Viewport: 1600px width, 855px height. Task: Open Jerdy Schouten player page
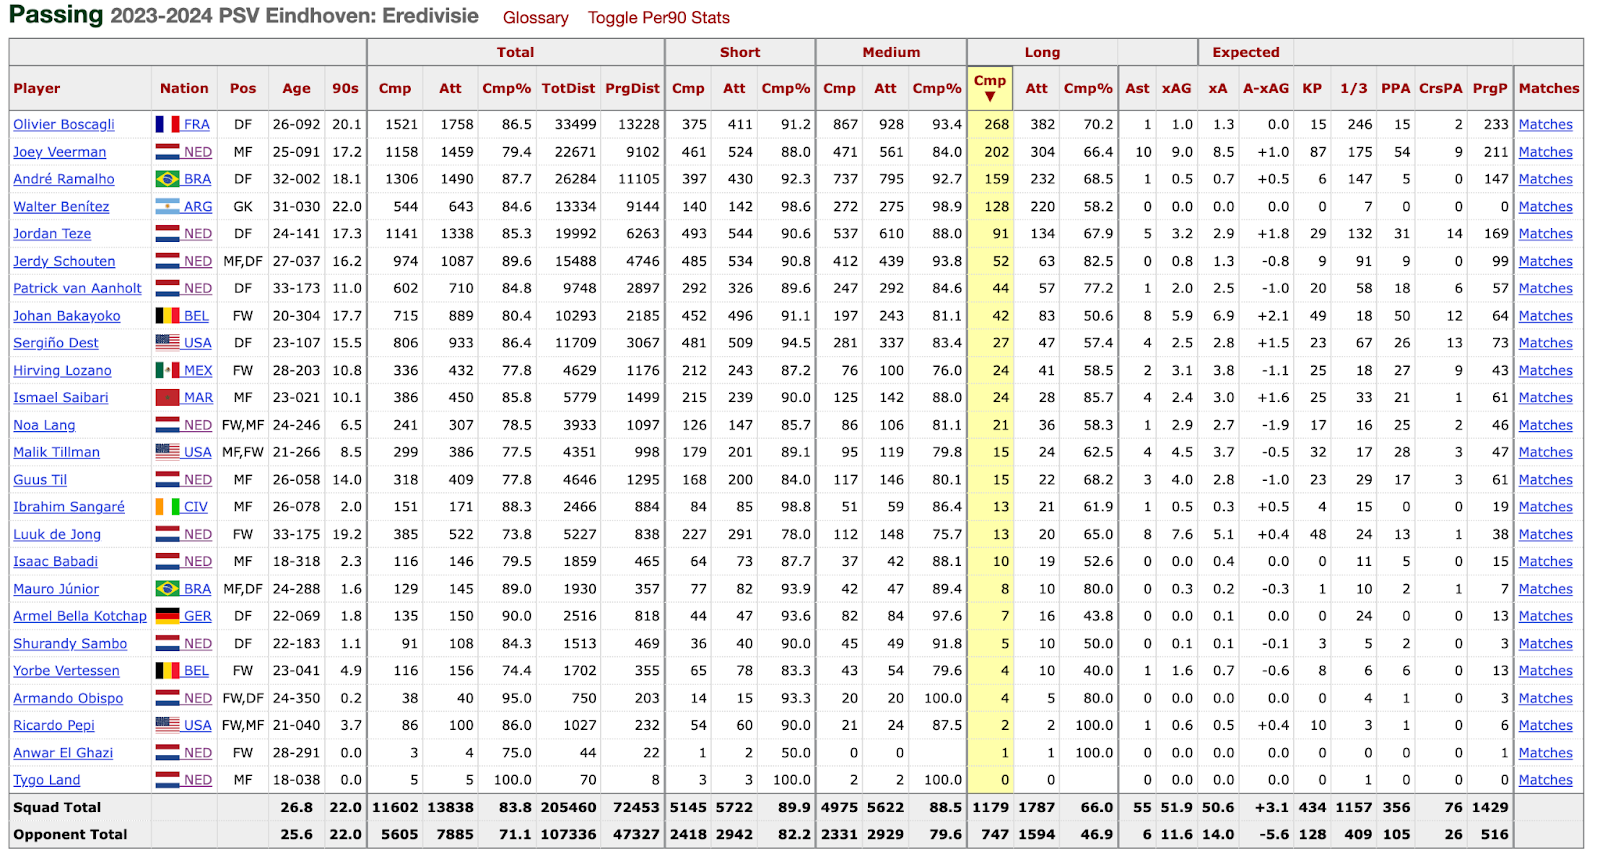pyautogui.click(x=64, y=261)
